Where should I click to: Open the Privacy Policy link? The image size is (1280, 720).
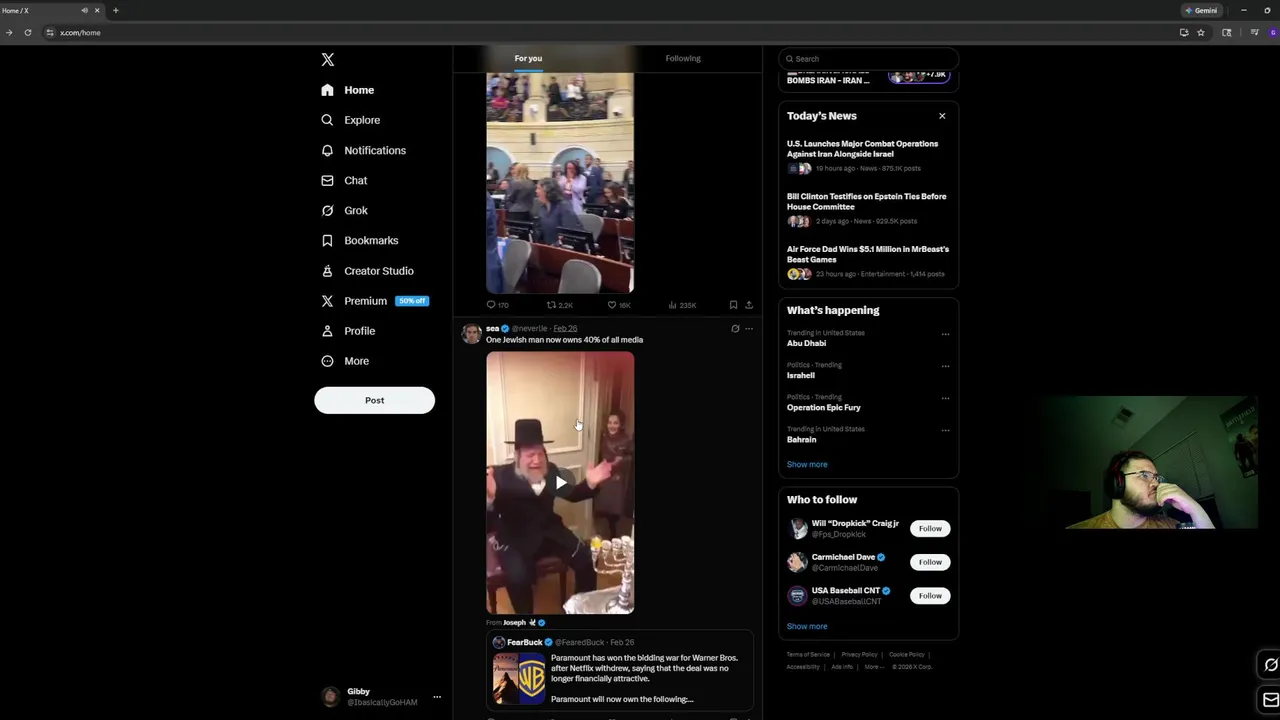(x=859, y=655)
